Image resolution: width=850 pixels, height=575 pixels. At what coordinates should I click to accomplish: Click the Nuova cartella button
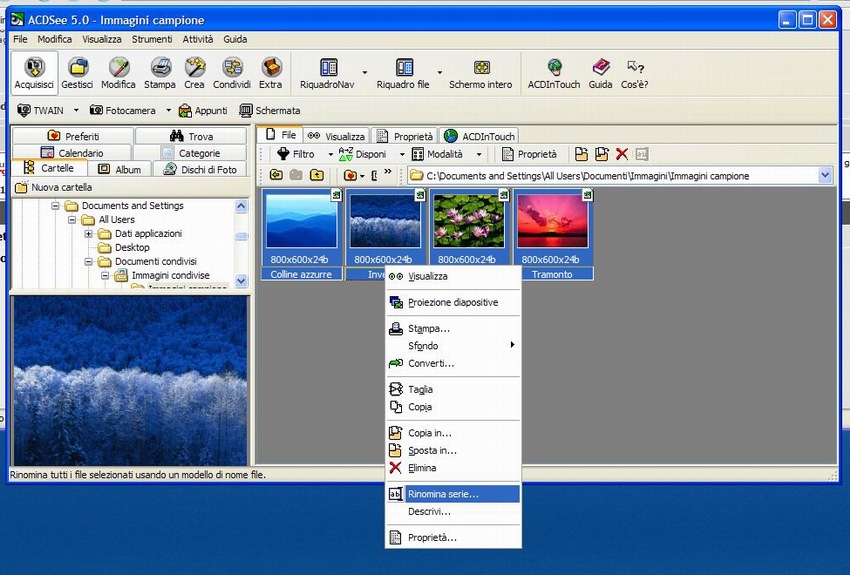pyautogui.click(x=54, y=188)
